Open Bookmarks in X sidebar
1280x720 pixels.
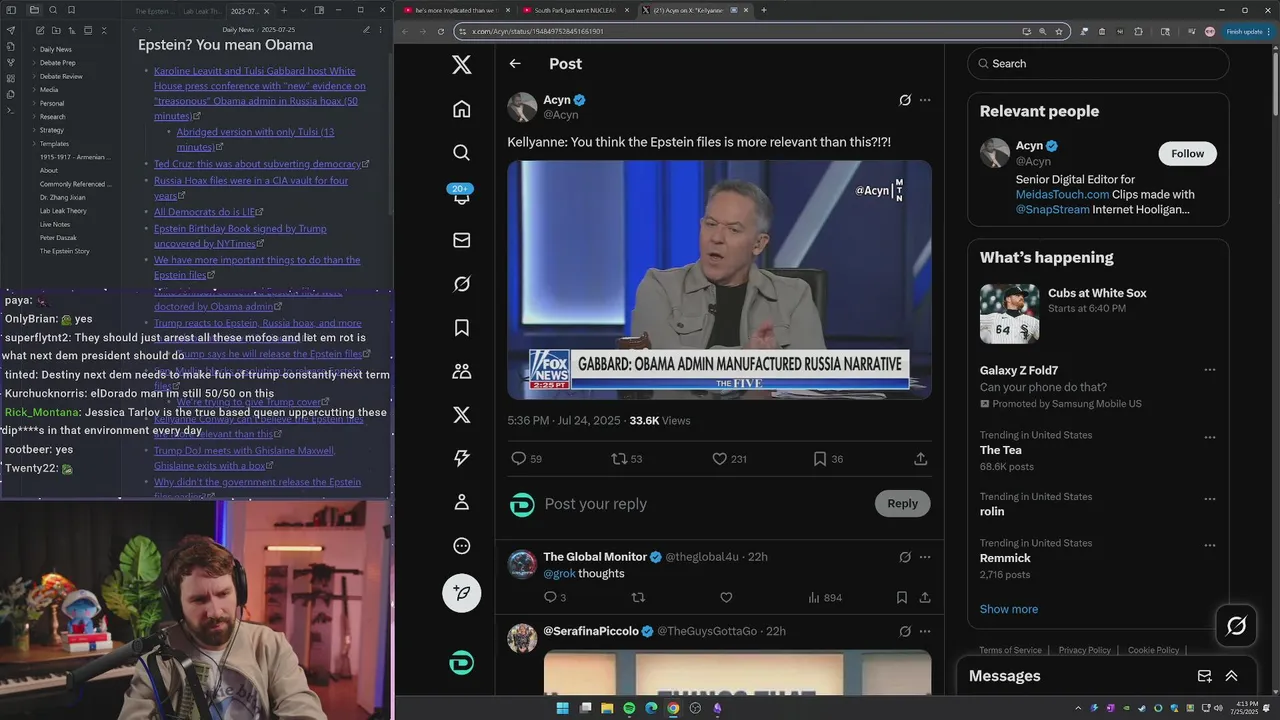pyautogui.click(x=461, y=327)
